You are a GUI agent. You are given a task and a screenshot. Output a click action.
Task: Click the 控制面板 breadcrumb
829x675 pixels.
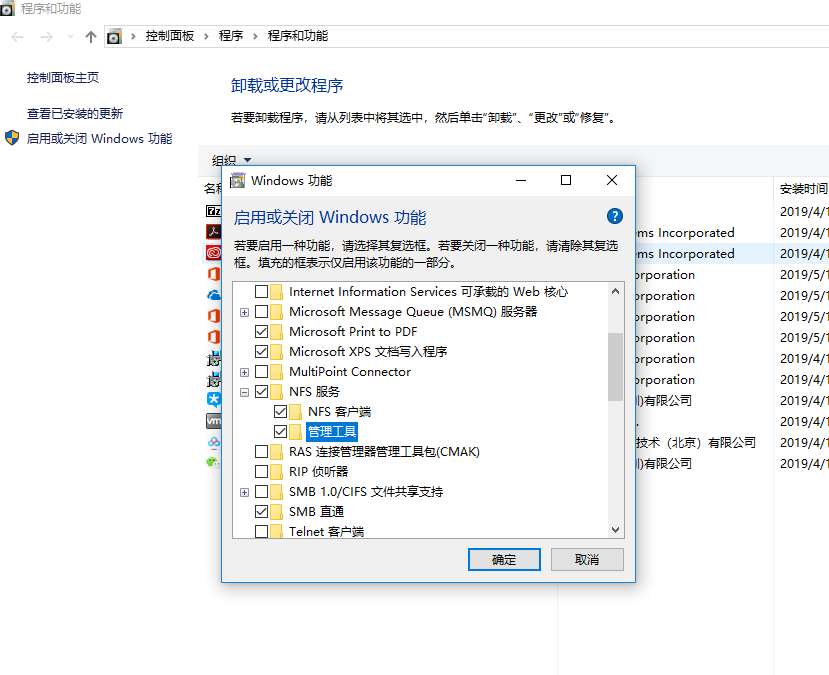click(x=170, y=36)
